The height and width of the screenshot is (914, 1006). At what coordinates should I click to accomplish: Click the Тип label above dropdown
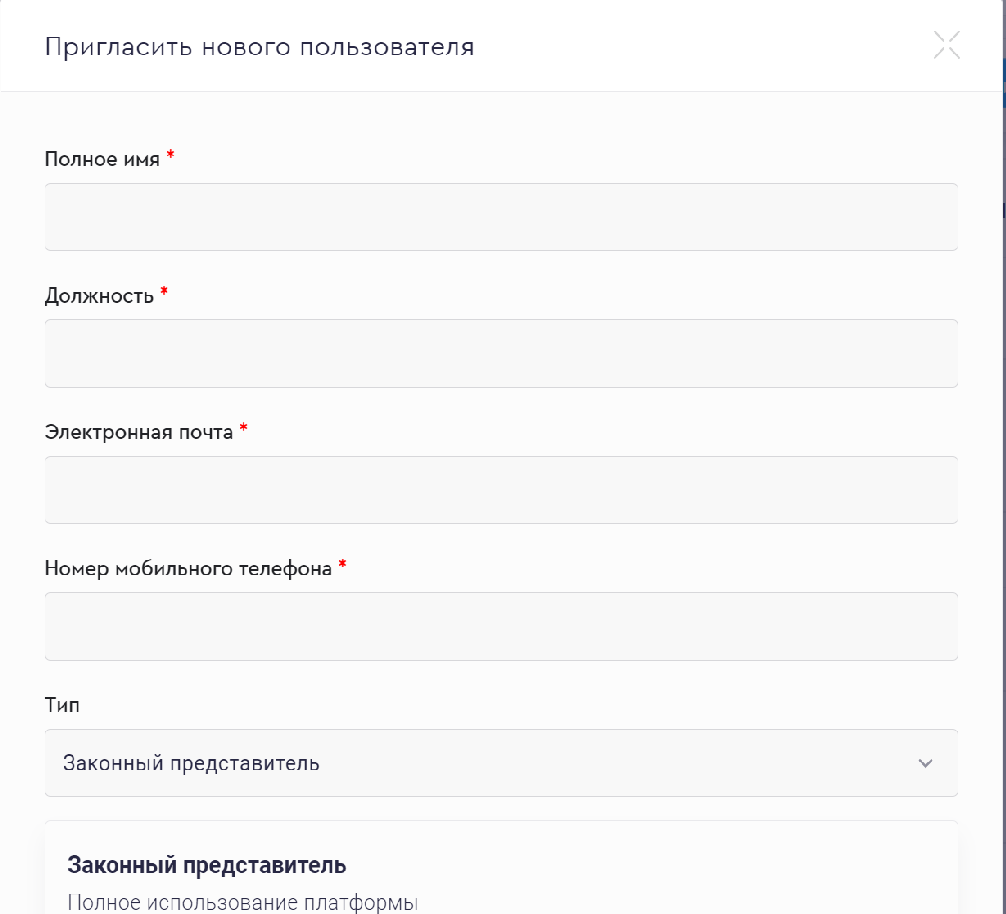click(x=62, y=705)
